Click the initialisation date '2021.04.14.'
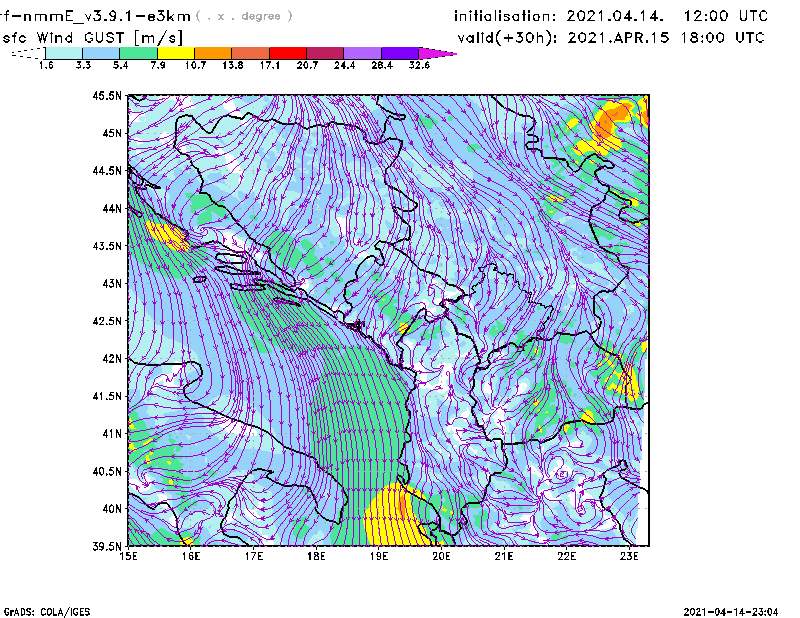Viewport: 800px width, 618px height. coord(615,16)
